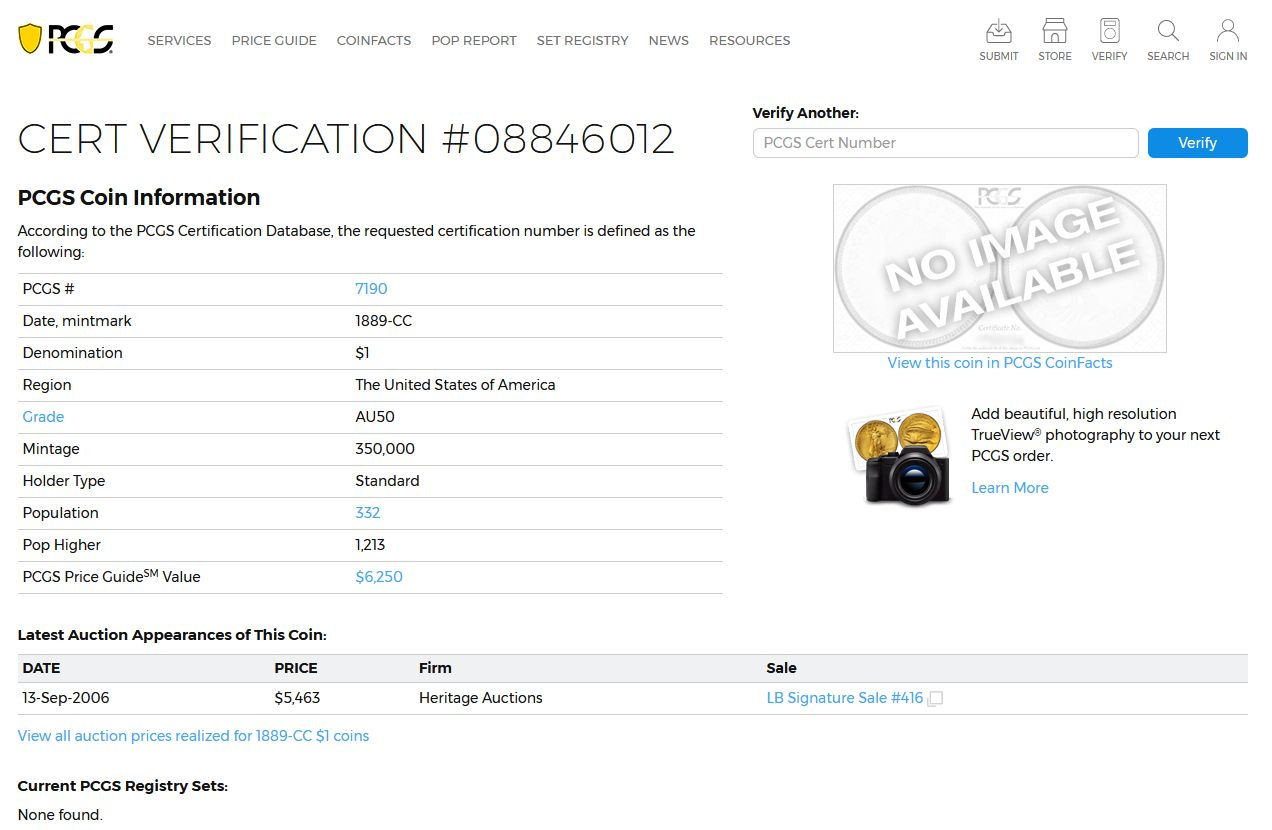Viewport: 1272px width, 830px height.
Task: Click the AU50 grade value
Action: pyautogui.click(x=375, y=417)
